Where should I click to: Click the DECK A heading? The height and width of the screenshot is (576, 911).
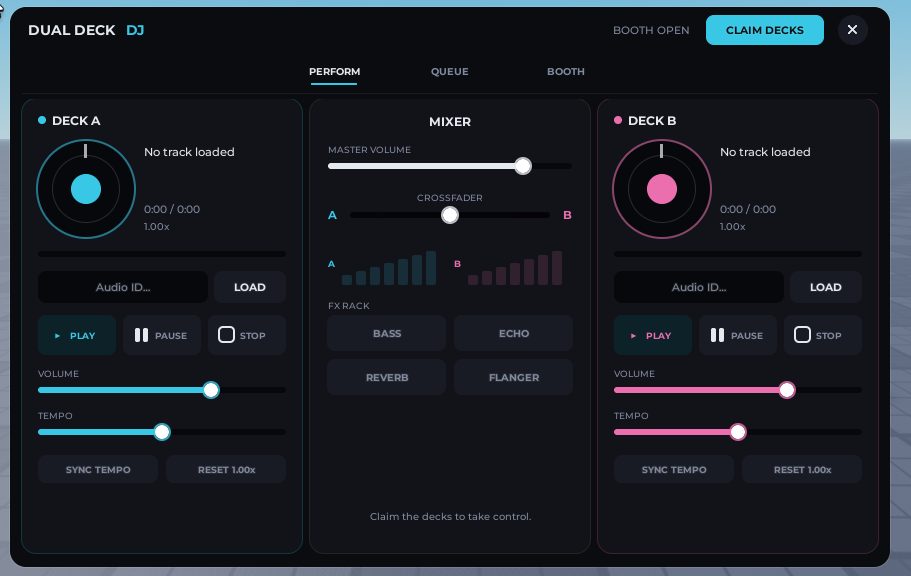click(76, 121)
